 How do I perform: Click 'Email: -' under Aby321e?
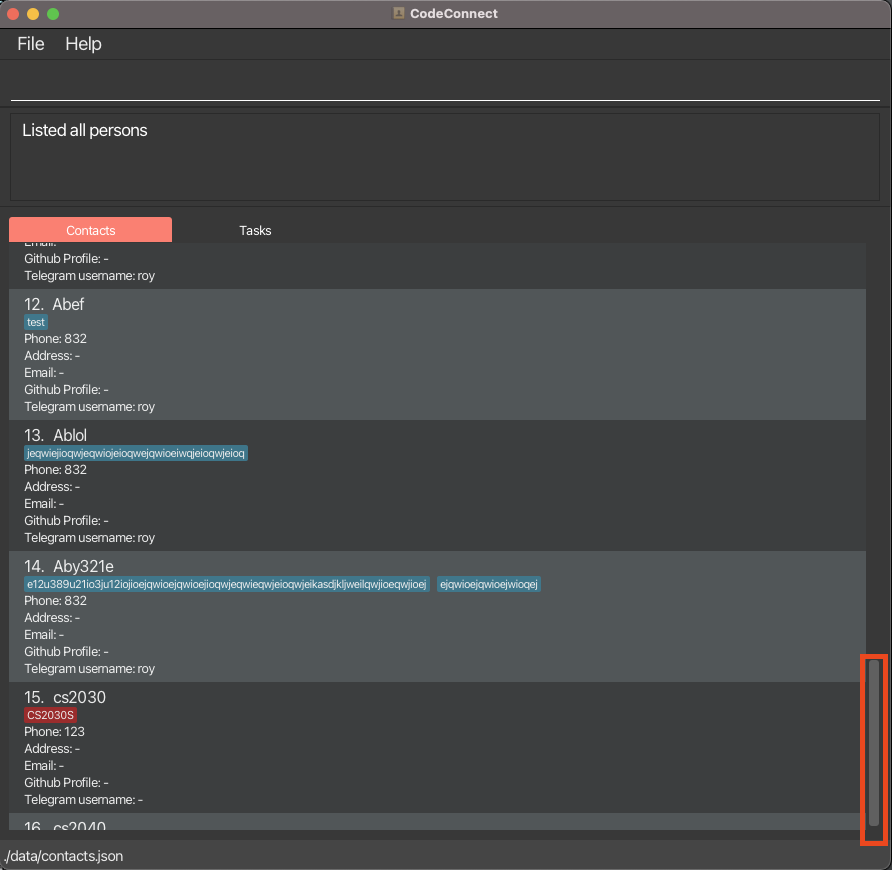pos(44,634)
